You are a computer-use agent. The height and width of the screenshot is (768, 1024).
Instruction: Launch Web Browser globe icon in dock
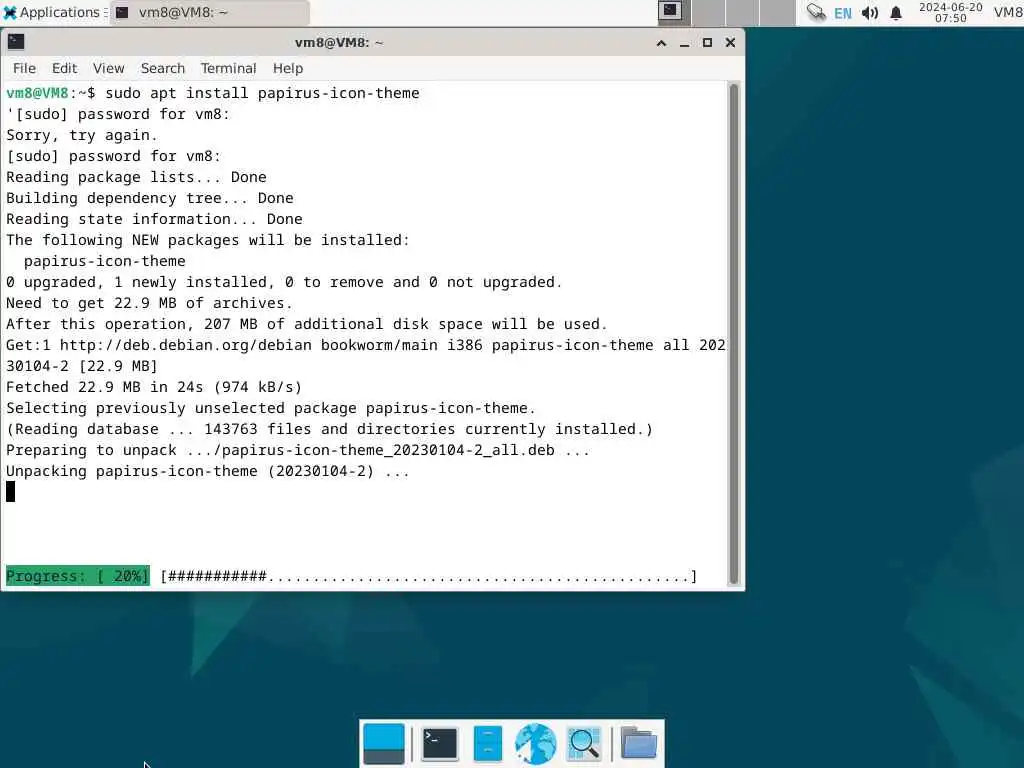[536, 743]
